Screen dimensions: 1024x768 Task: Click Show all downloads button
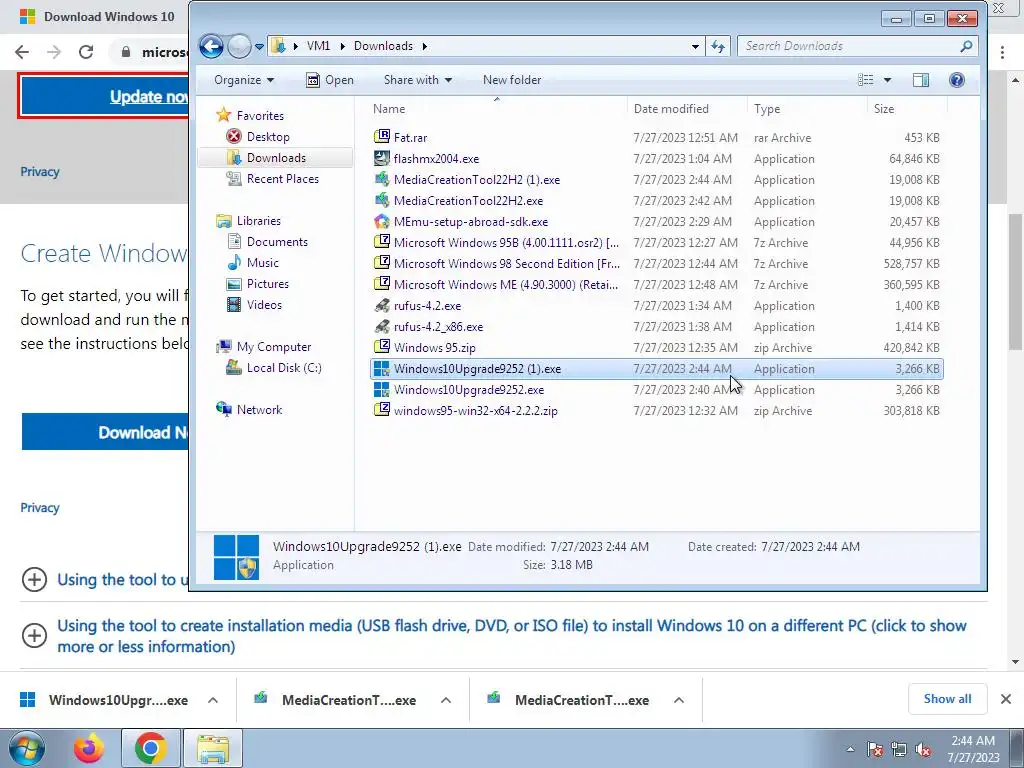tap(947, 699)
